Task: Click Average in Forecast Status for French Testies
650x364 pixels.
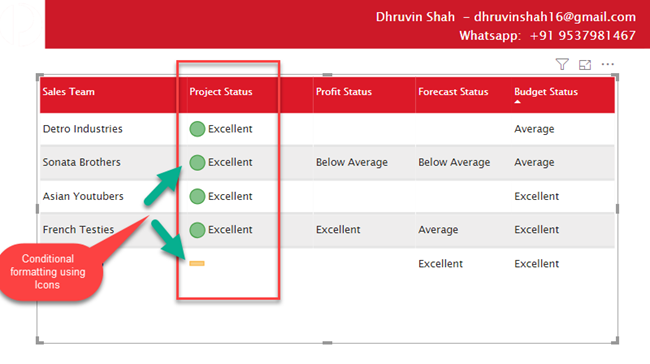Action: pyautogui.click(x=438, y=230)
